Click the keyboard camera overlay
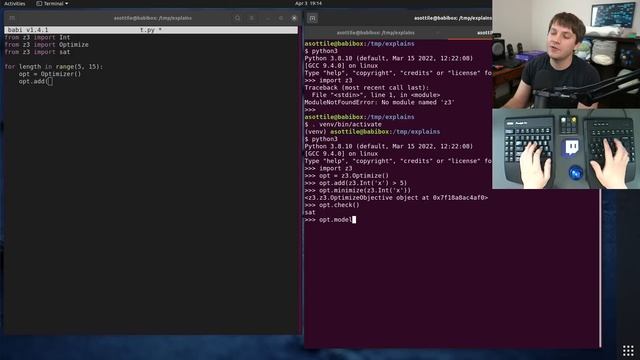640x360 pixels. pyautogui.click(x=566, y=149)
